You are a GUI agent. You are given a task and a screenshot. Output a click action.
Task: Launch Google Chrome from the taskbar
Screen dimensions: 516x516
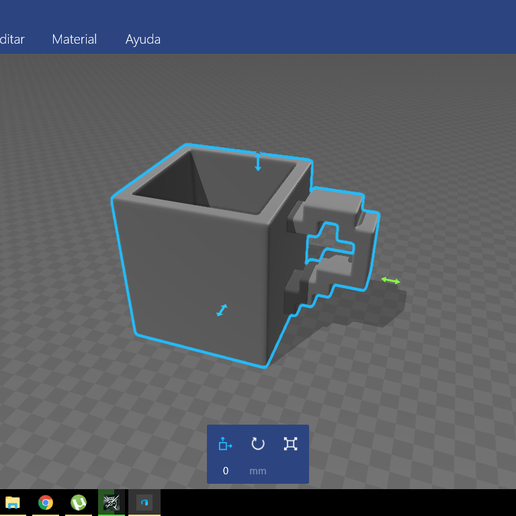pos(45,503)
